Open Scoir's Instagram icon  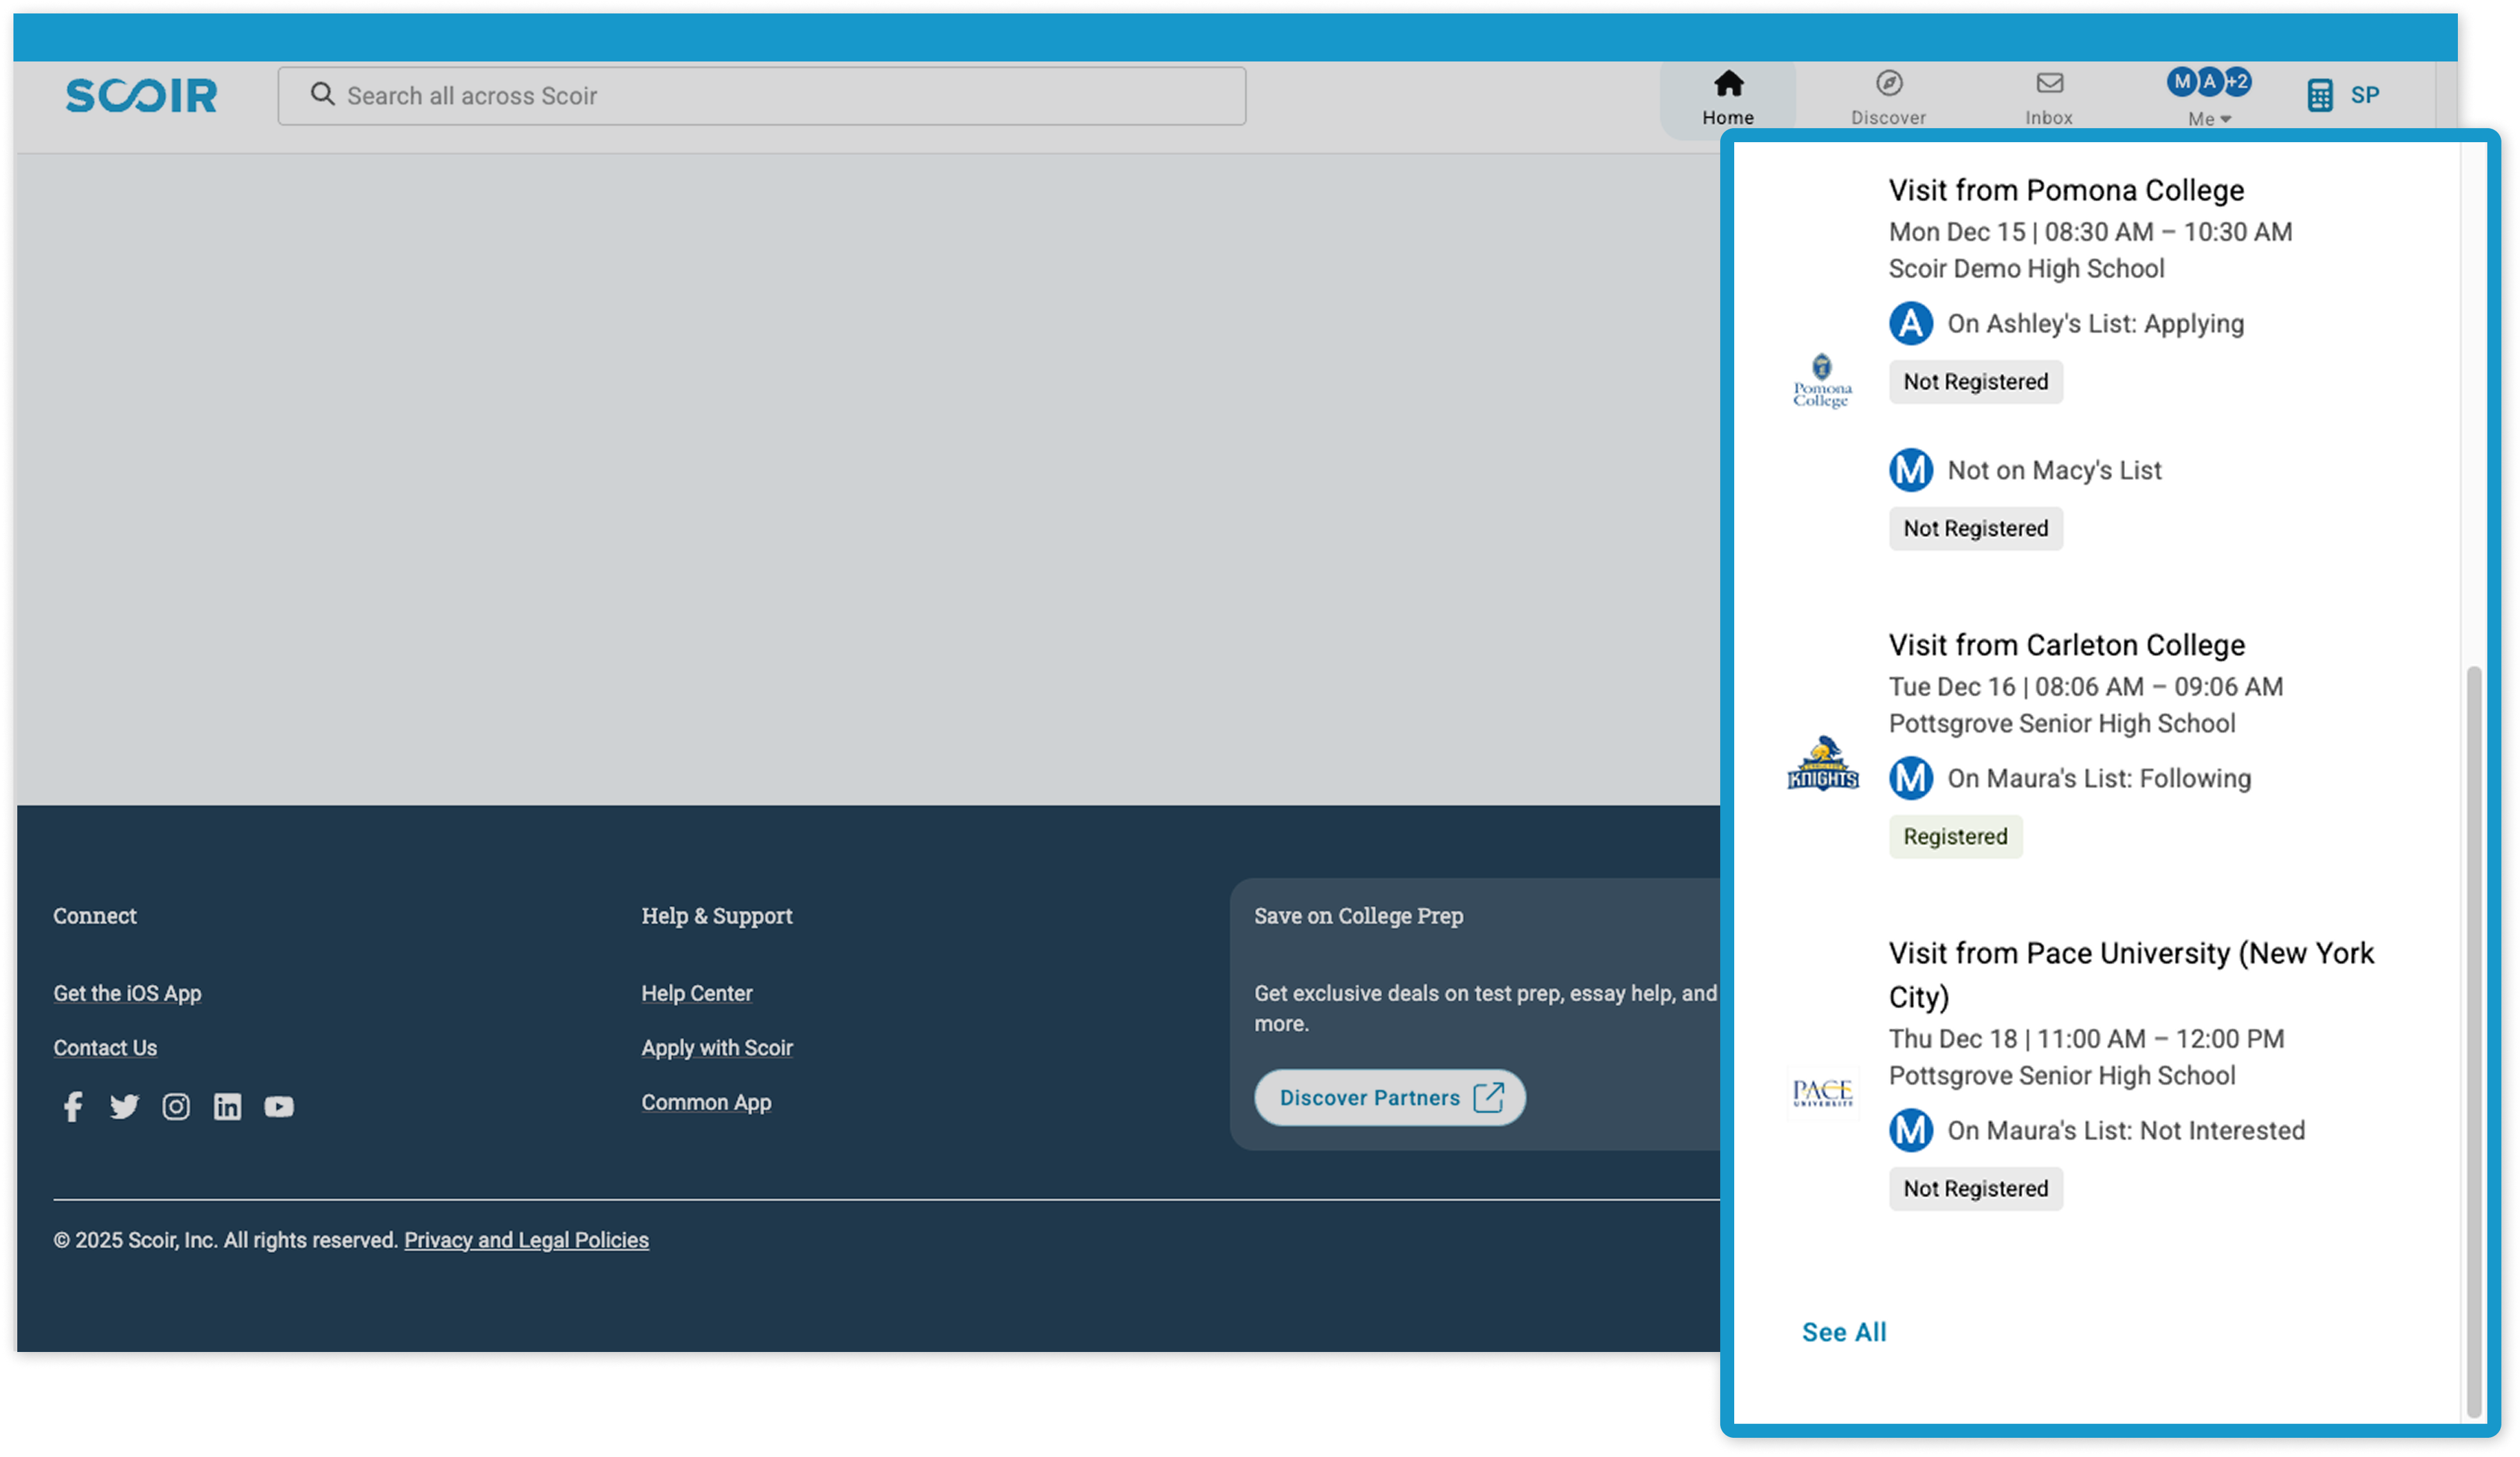[176, 1106]
